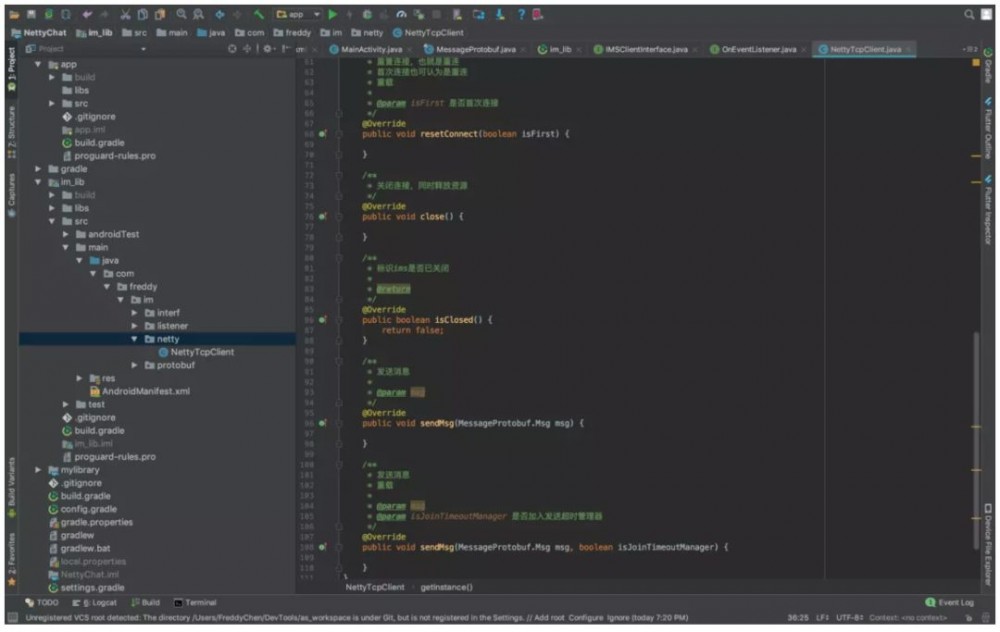Click the Cut scissors icon

pyautogui.click(x=126, y=15)
